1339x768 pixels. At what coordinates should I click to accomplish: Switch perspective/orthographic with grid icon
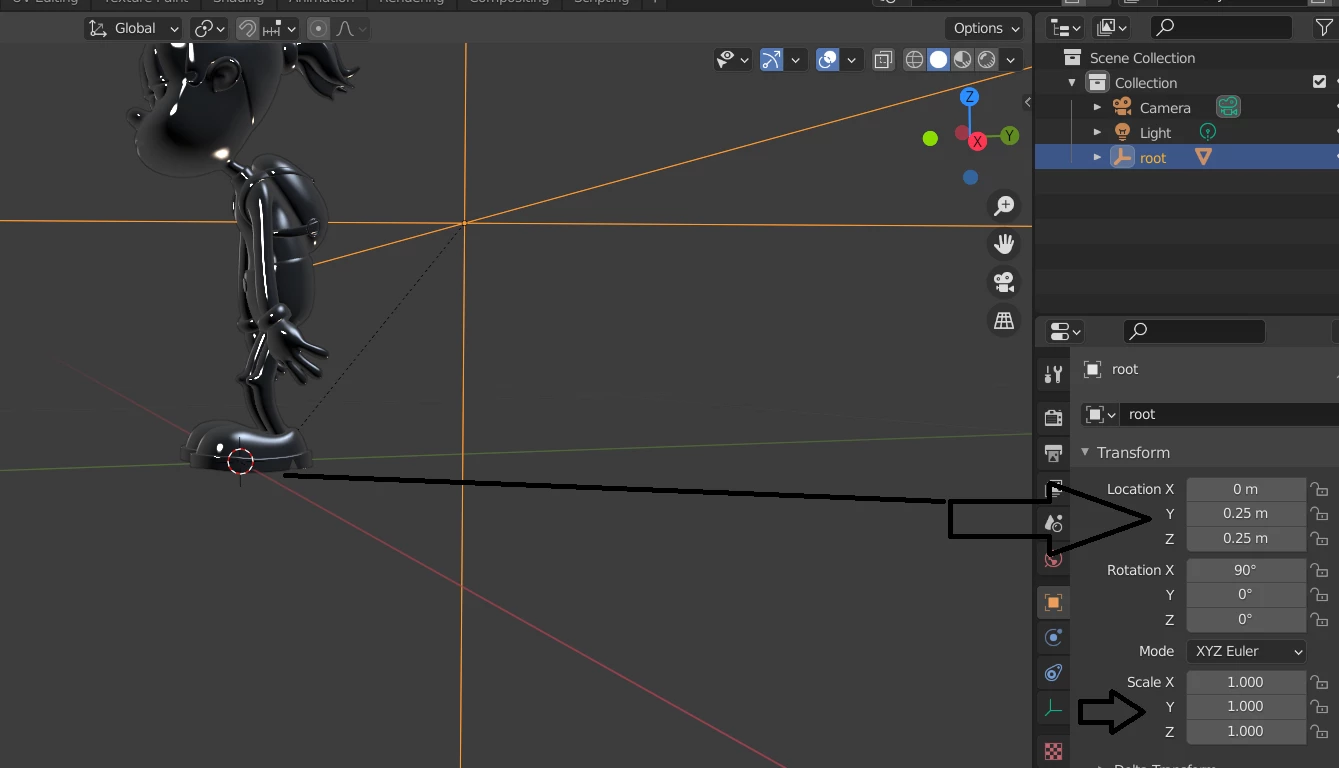(x=1003, y=319)
